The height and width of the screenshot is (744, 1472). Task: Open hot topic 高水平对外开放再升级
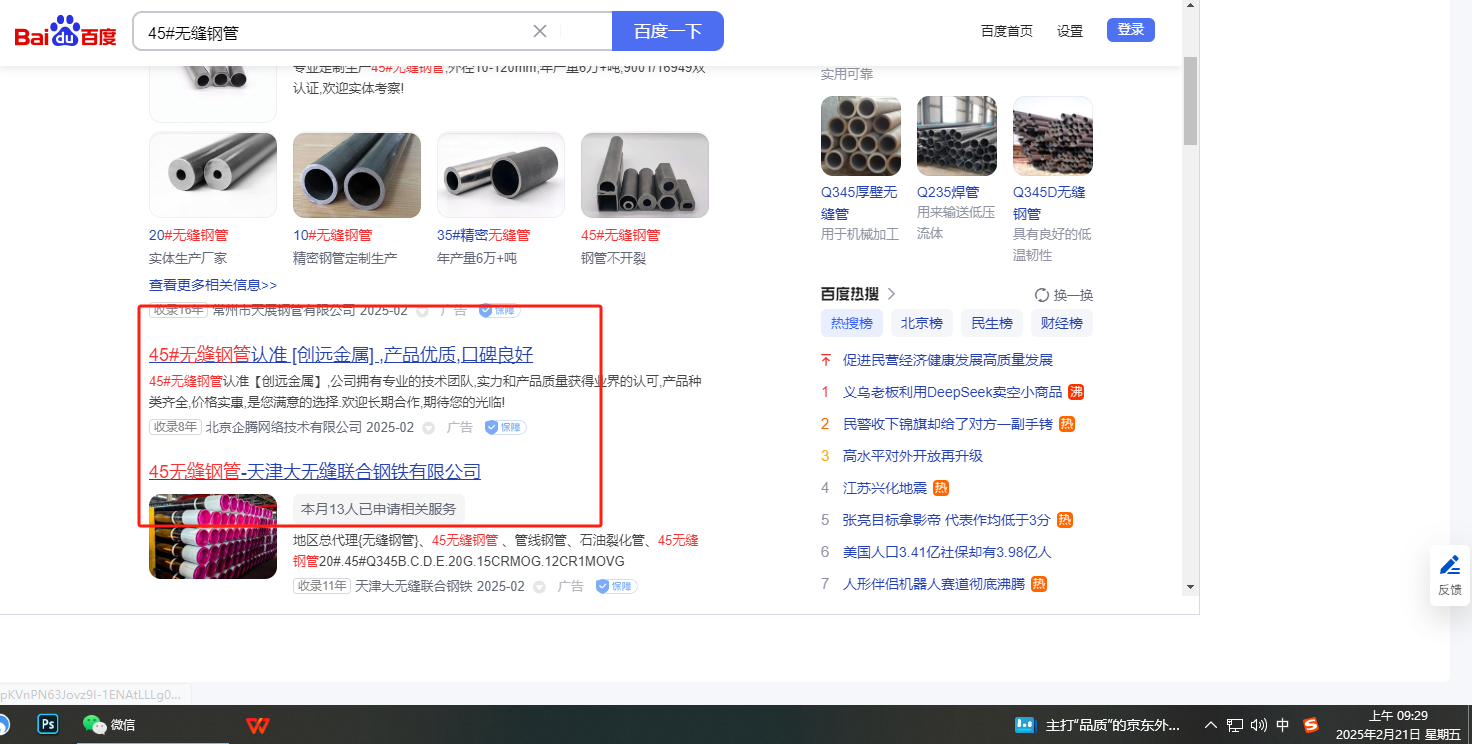pyautogui.click(x=913, y=456)
